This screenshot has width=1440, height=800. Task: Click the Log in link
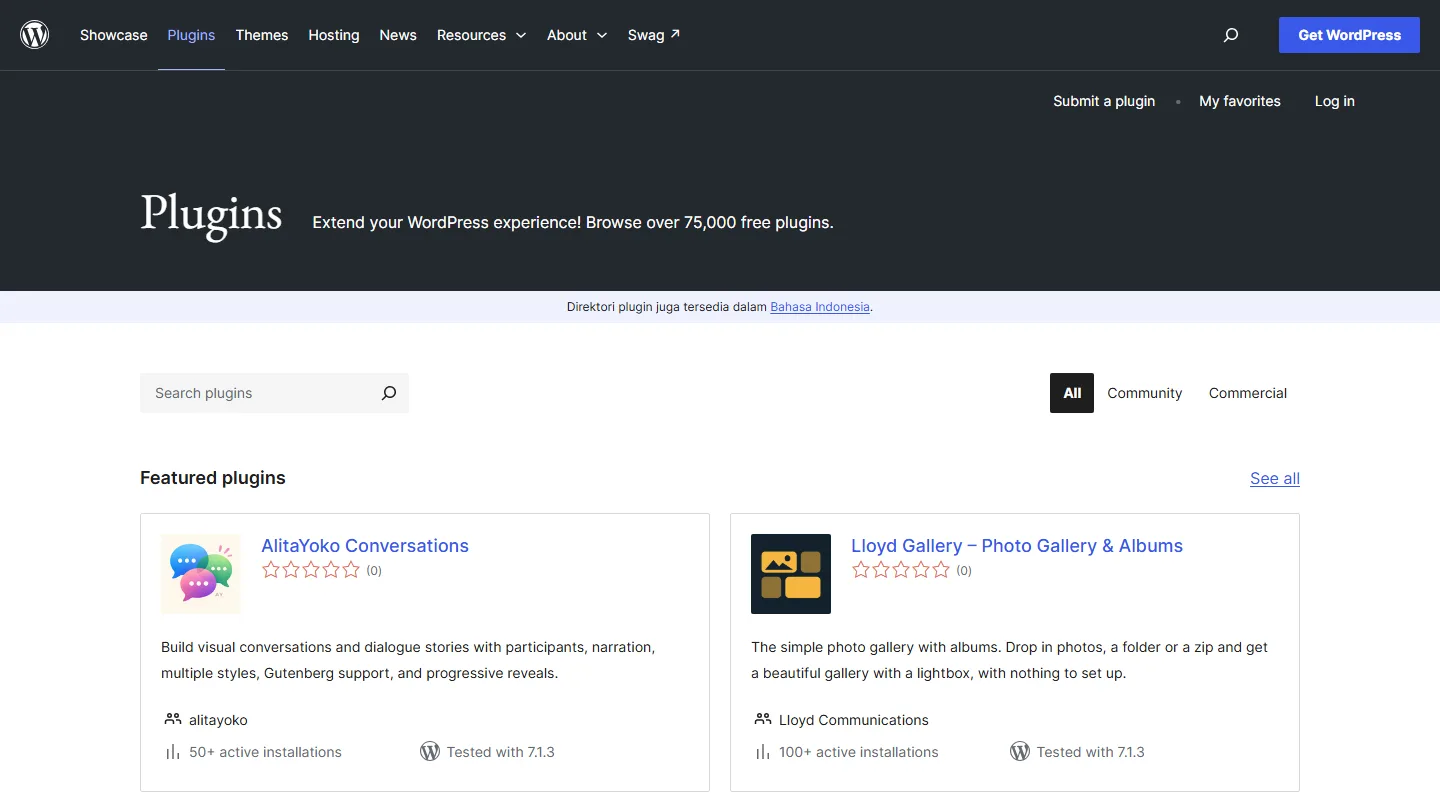point(1335,101)
